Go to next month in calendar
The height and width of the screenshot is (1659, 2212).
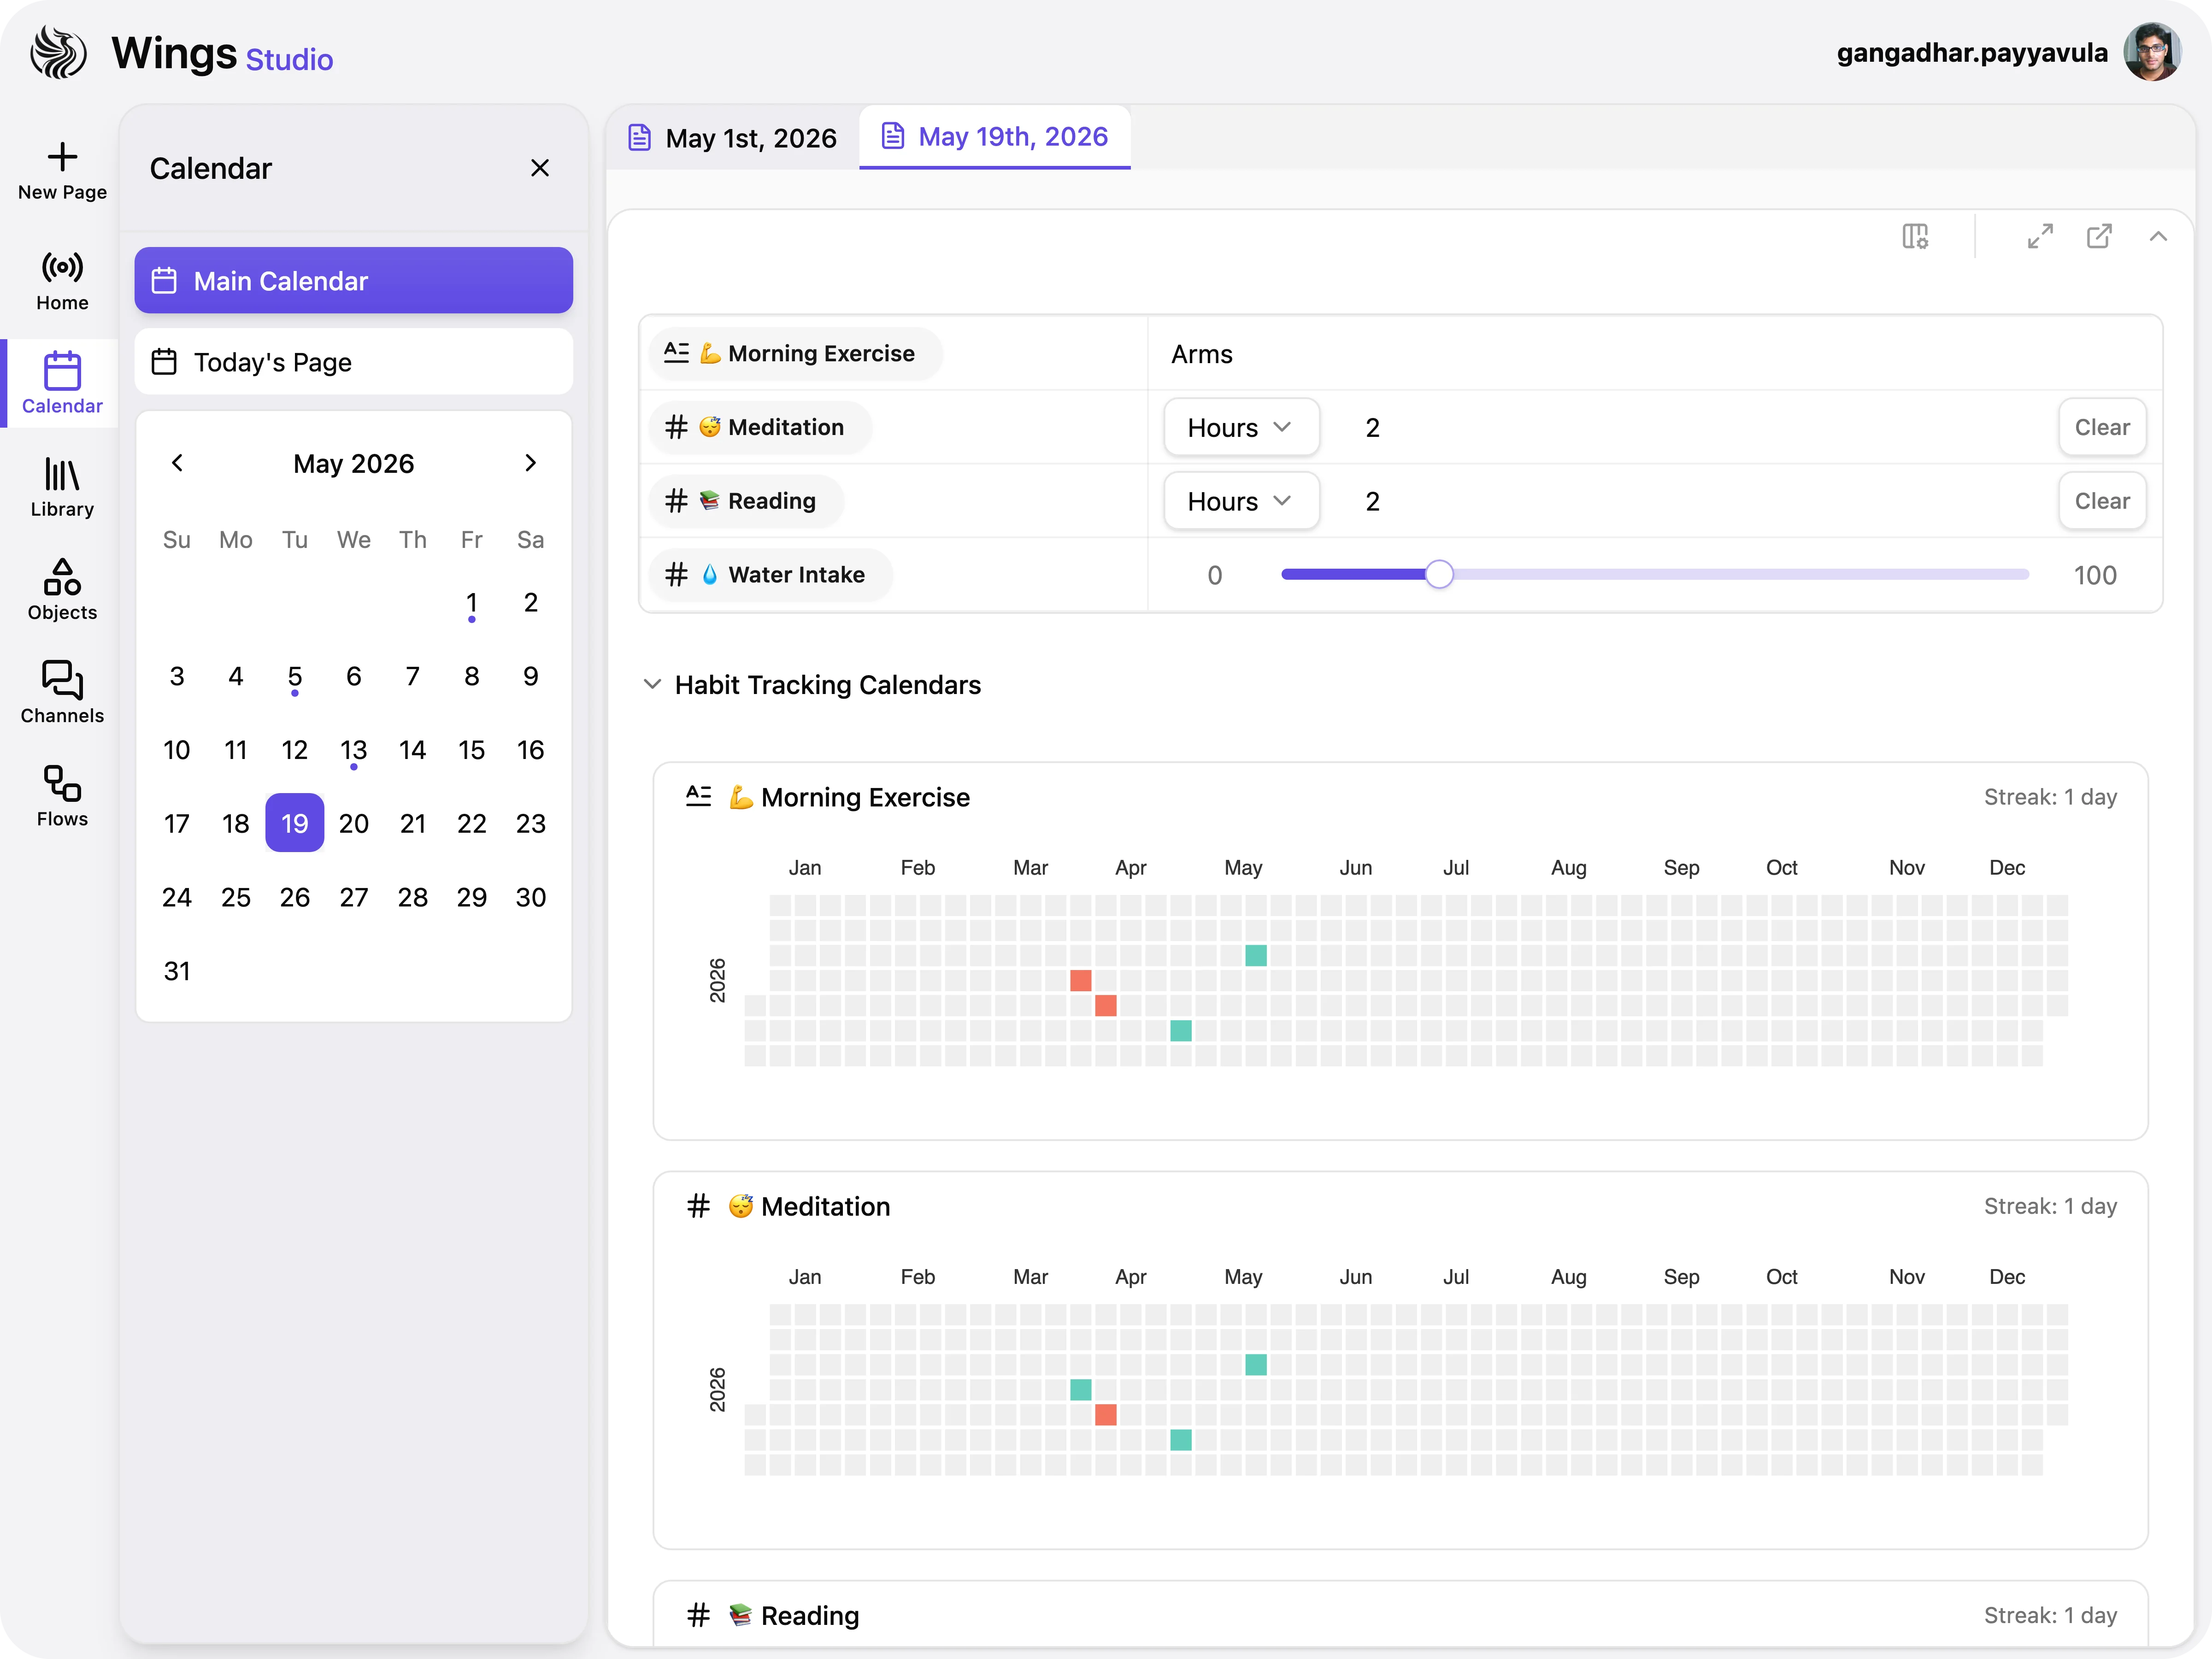coord(530,463)
